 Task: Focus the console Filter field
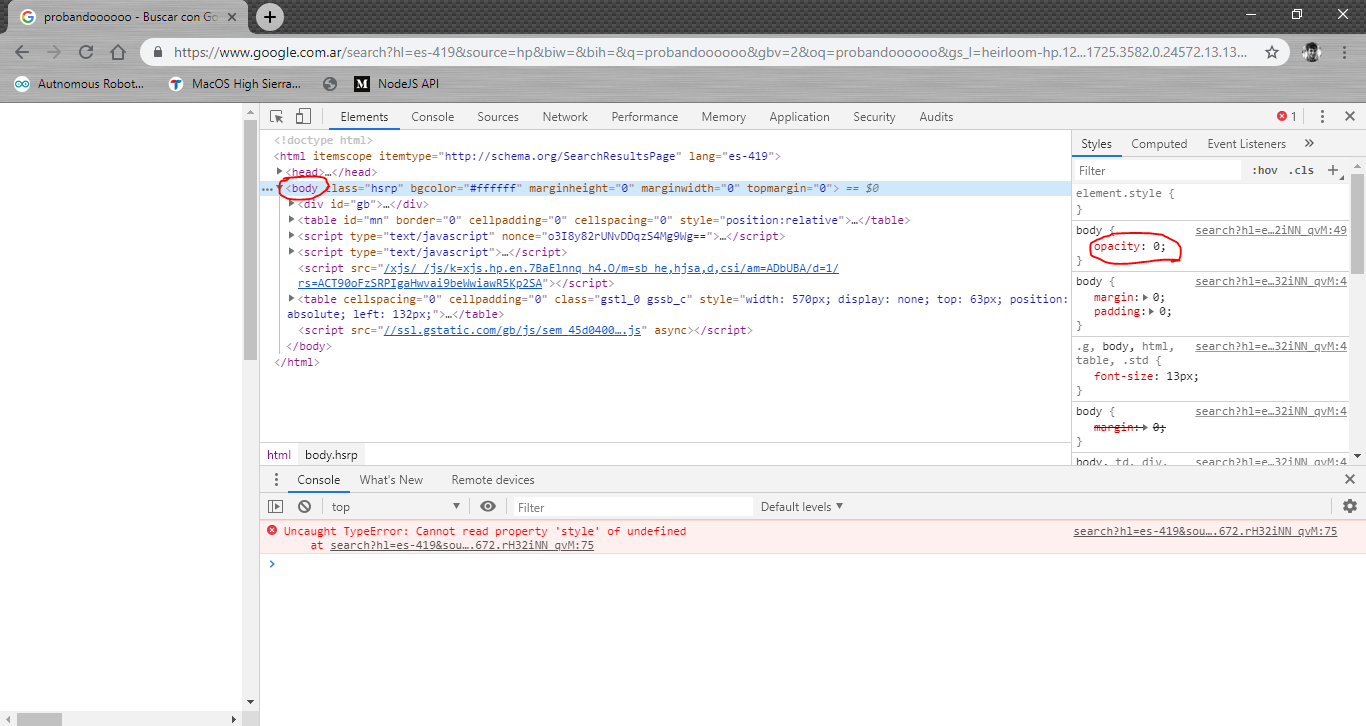coord(633,507)
